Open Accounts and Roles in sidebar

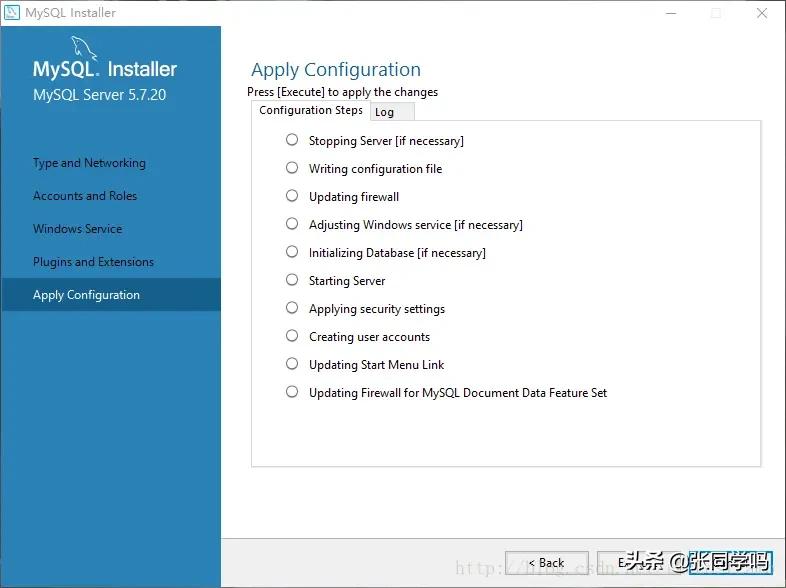[85, 196]
